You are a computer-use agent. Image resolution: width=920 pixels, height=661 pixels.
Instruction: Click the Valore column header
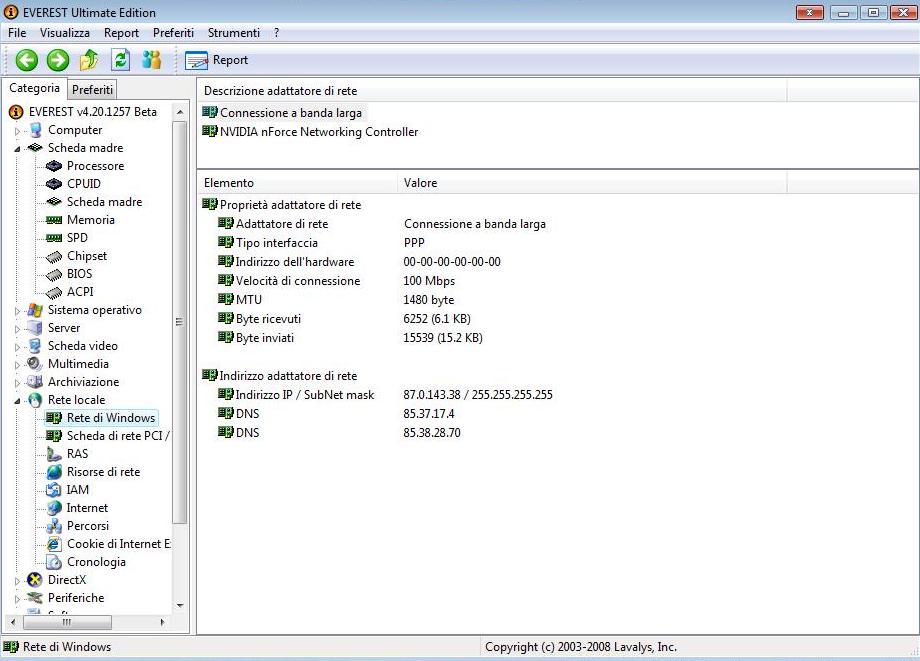pyautogui.click(x=420, y=183)
